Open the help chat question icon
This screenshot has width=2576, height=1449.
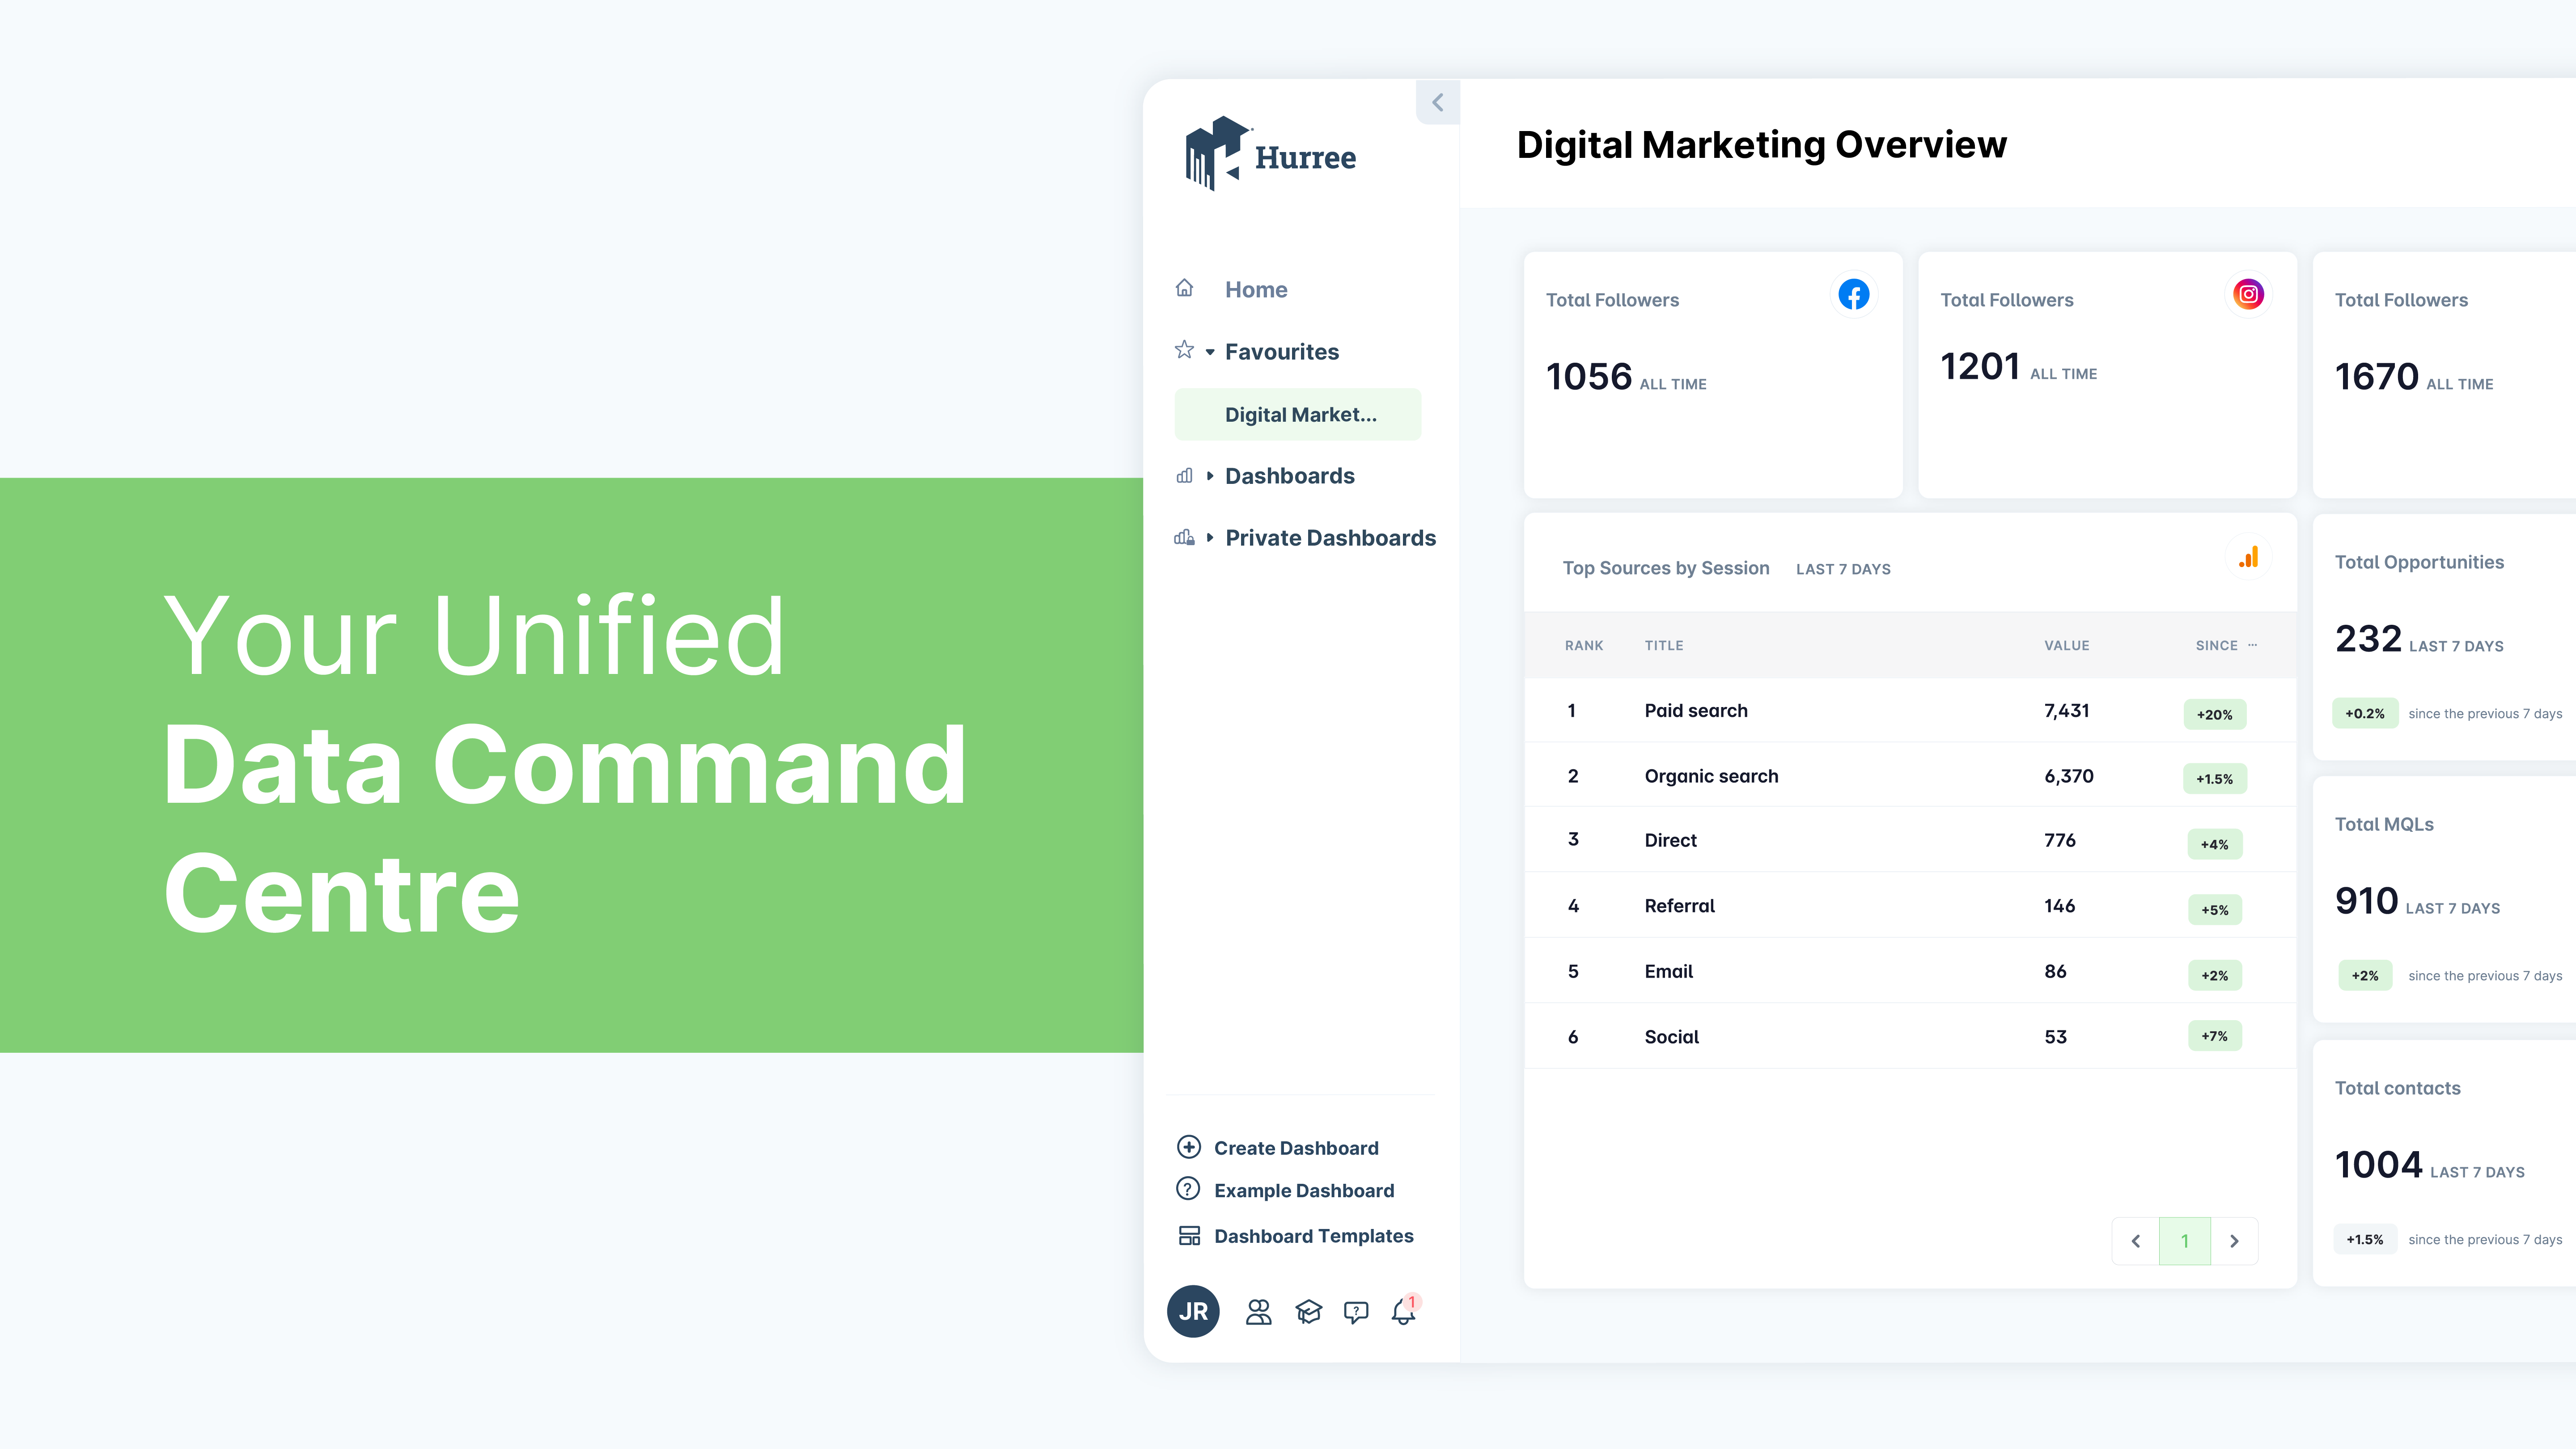pos(1356,1312)
